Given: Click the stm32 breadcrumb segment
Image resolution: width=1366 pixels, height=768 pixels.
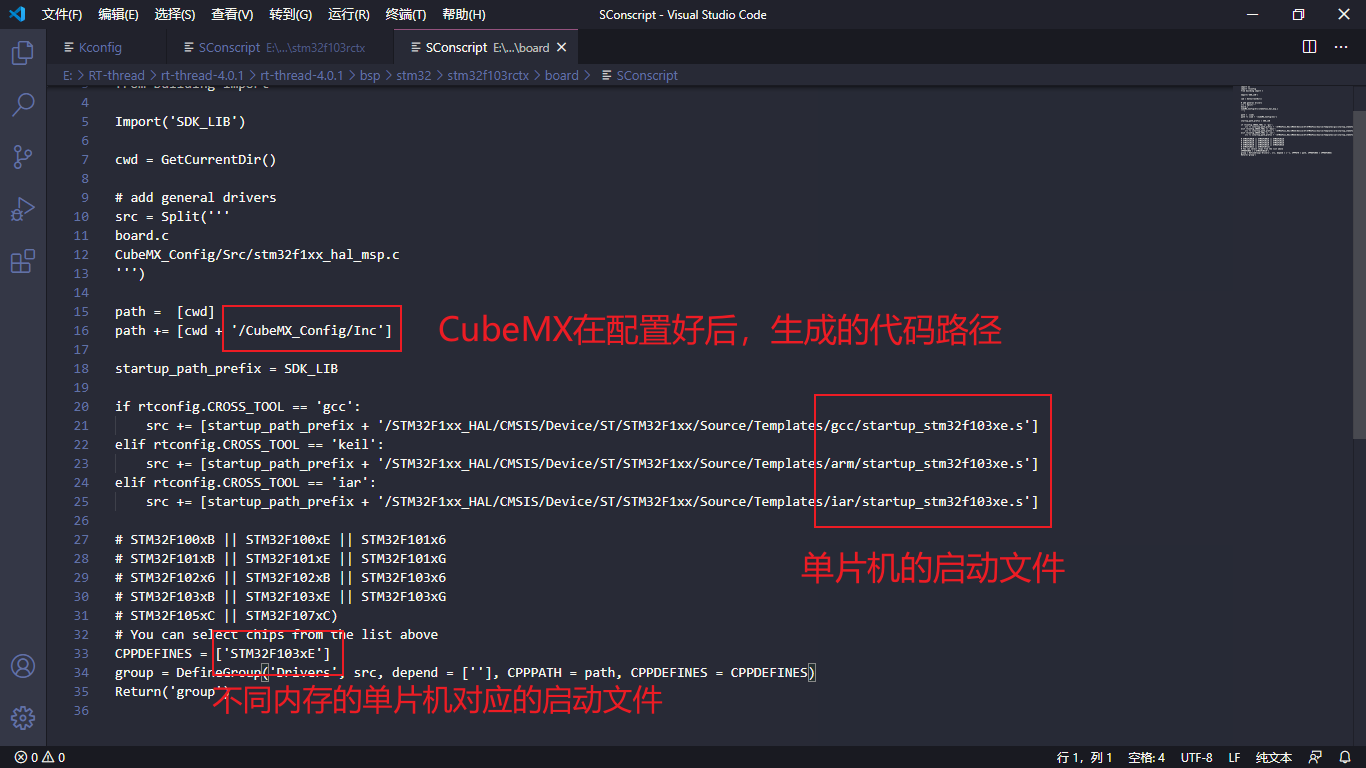Looking at the screenshot, I should 413,75.
